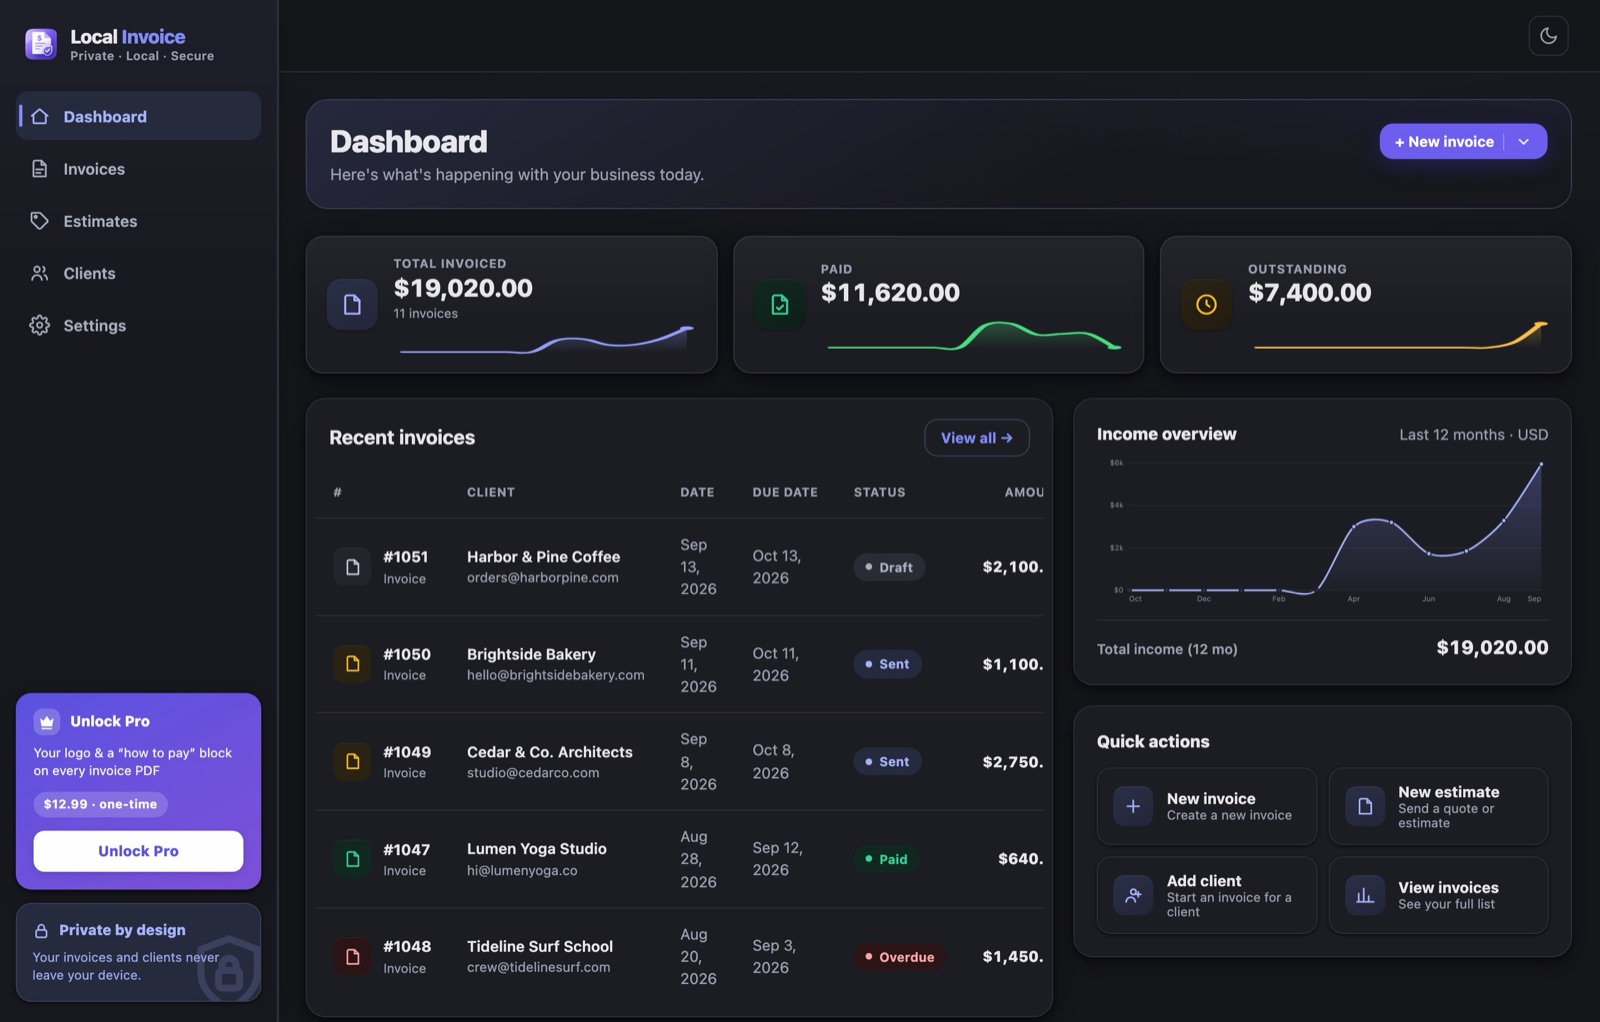1600x1022 pixels.
Task: Click invoice #1047 green document icon
Action: point(352,859)
